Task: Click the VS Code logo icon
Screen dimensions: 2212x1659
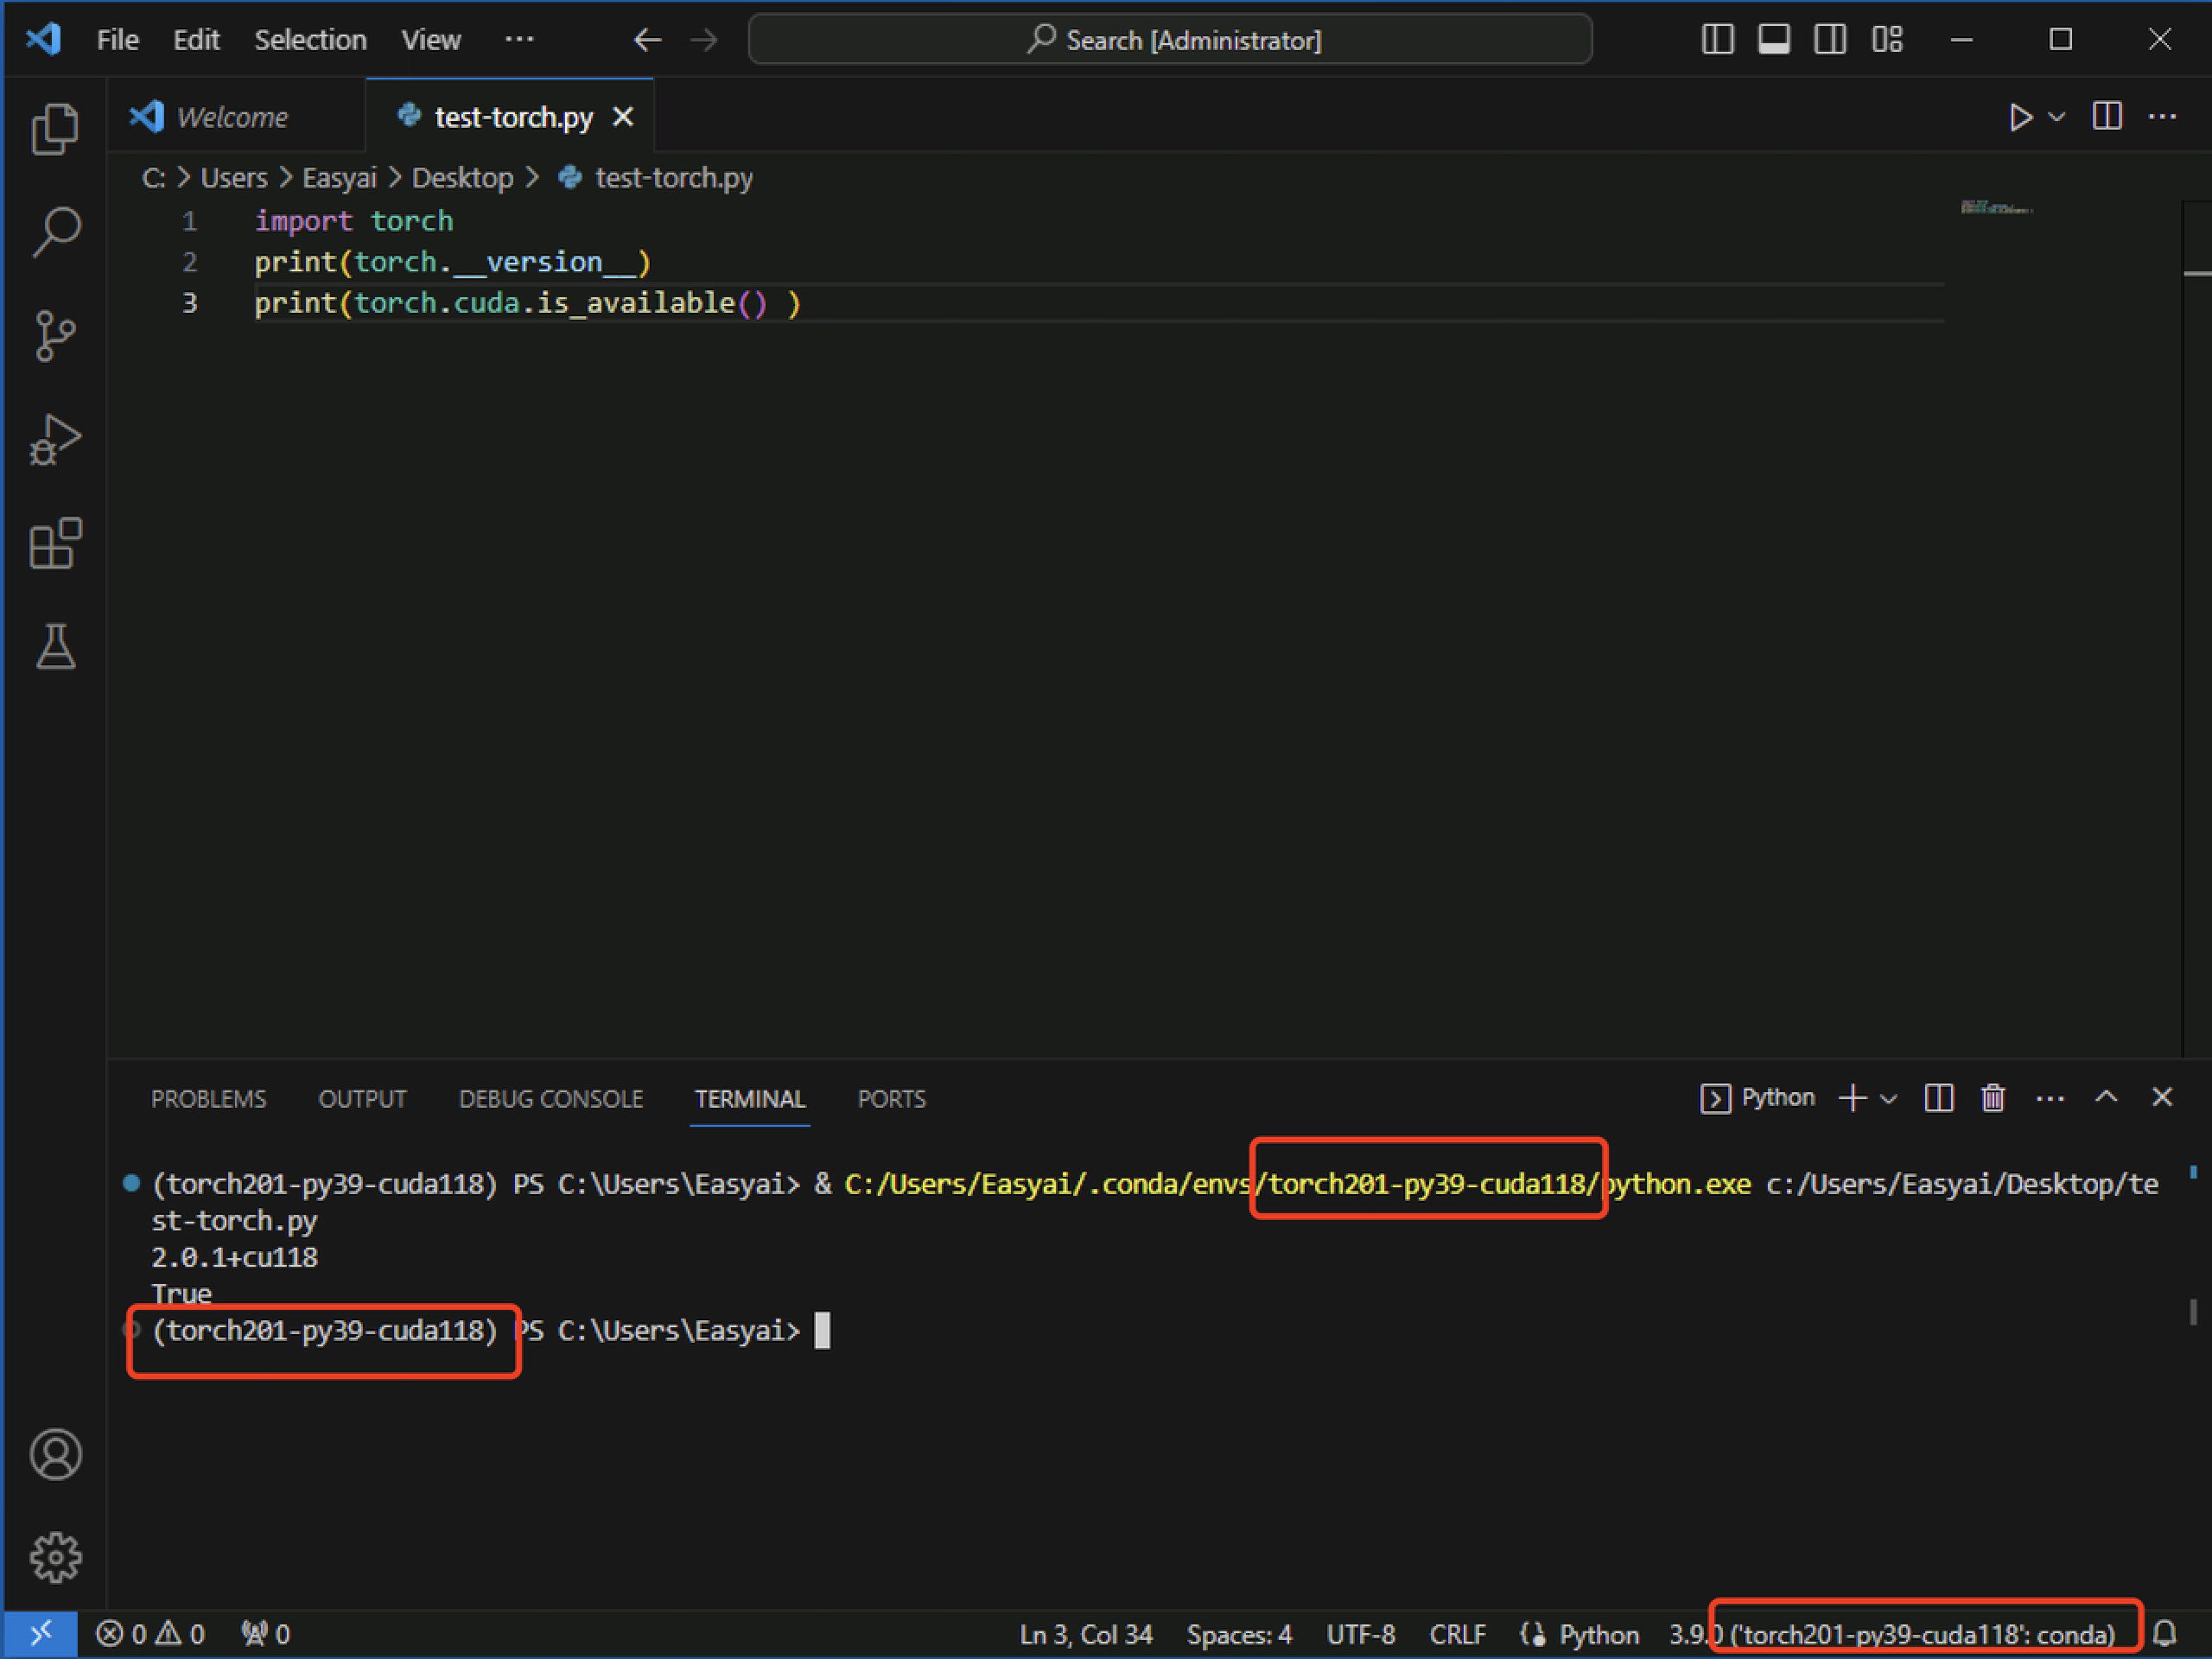Action: (x=43, y=39)
